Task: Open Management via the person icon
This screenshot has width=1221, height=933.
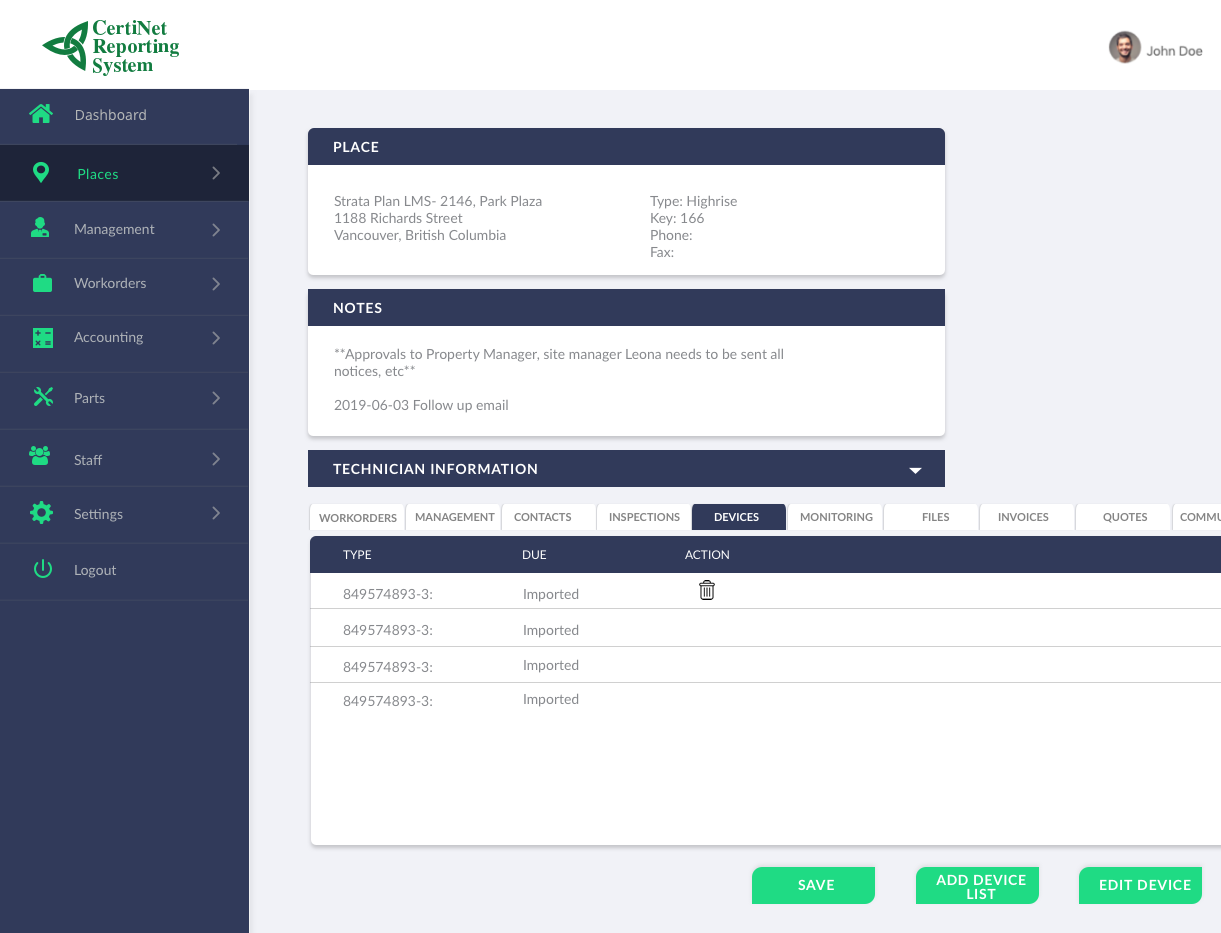Action: click(41, 228)
